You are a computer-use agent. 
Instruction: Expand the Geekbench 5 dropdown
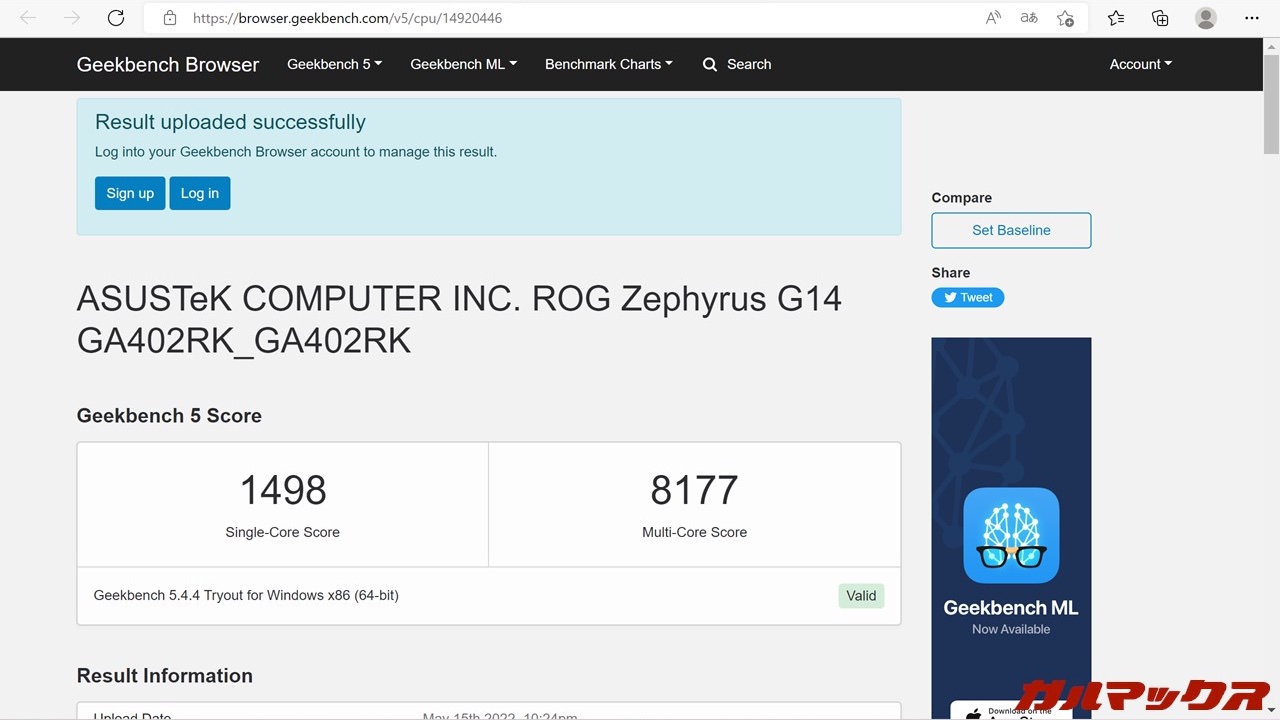pyautogui.click(x=334, y=64)
